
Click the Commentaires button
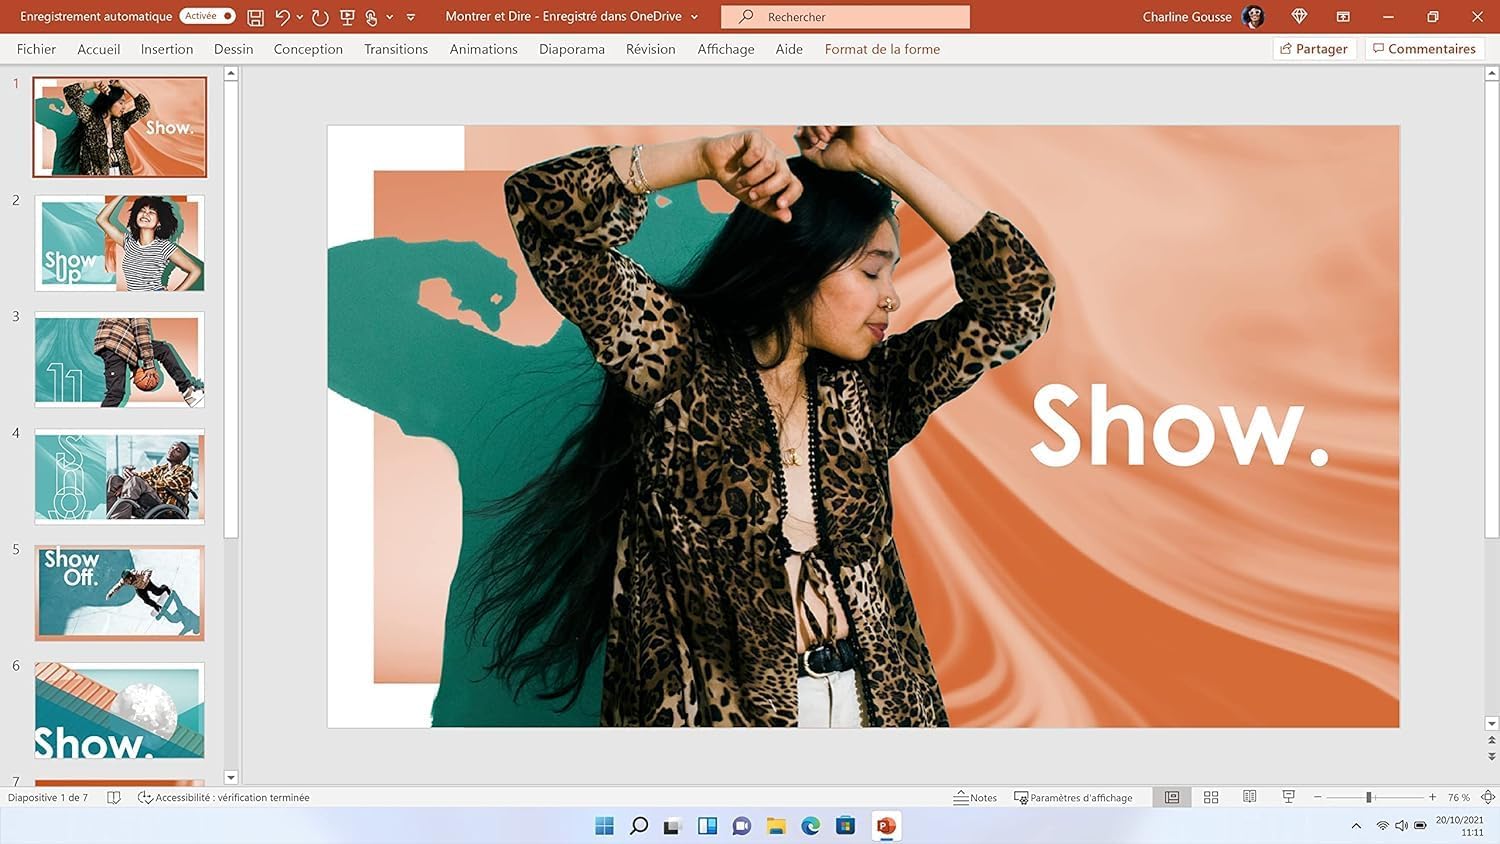click(1424, 49)
